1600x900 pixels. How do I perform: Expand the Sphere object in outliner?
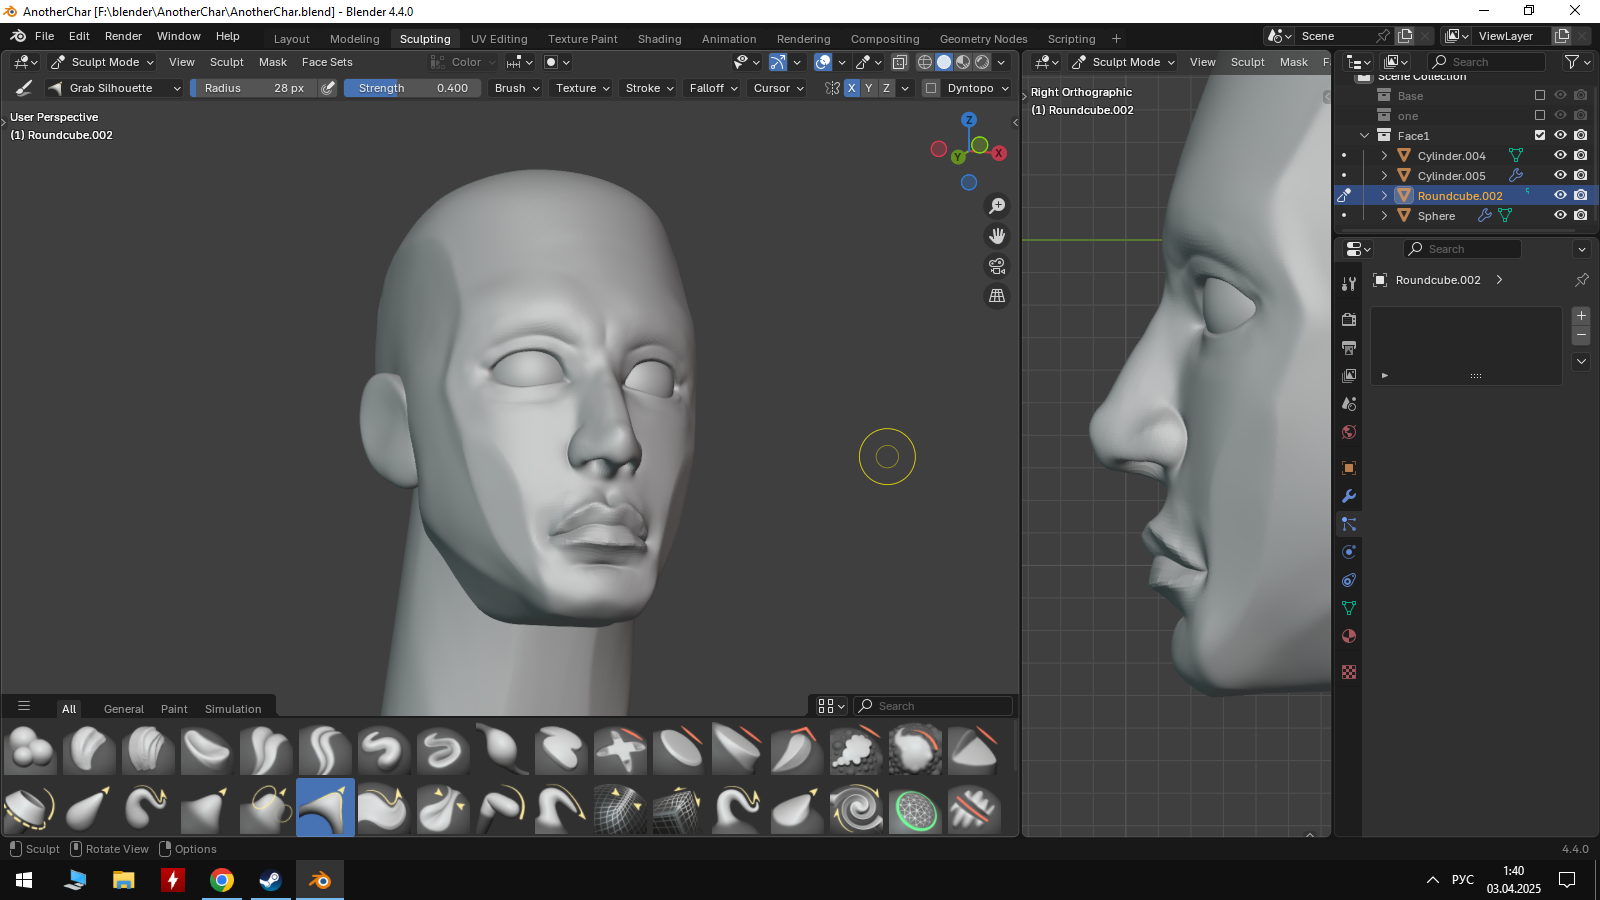tap(1384, 216)
